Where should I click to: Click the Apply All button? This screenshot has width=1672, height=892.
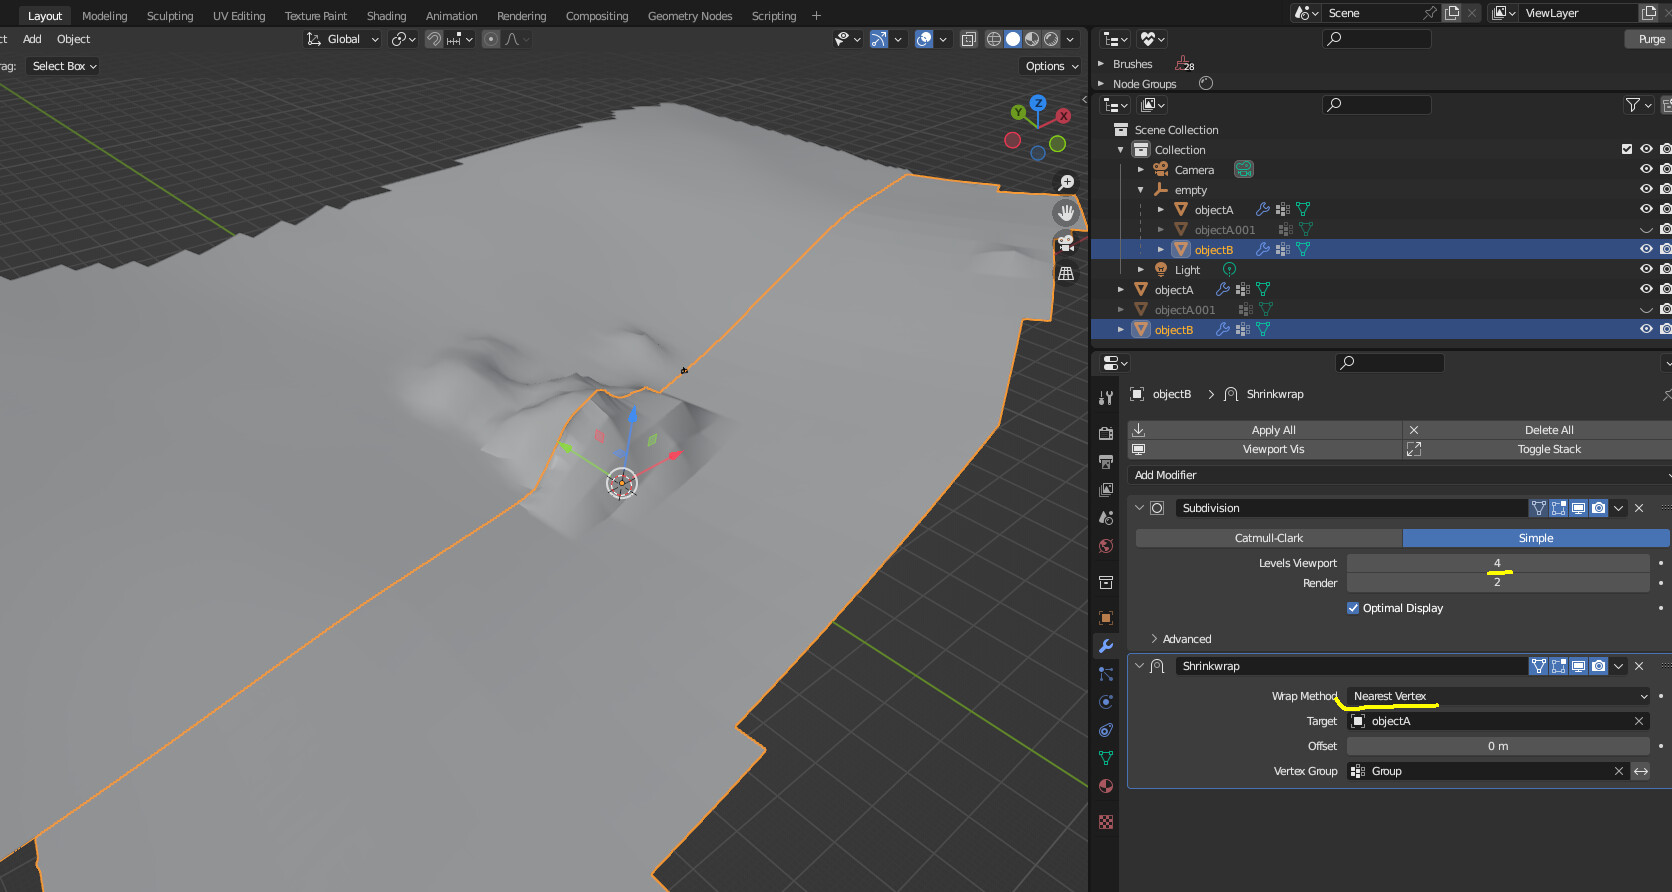[x=1265, y=430]
